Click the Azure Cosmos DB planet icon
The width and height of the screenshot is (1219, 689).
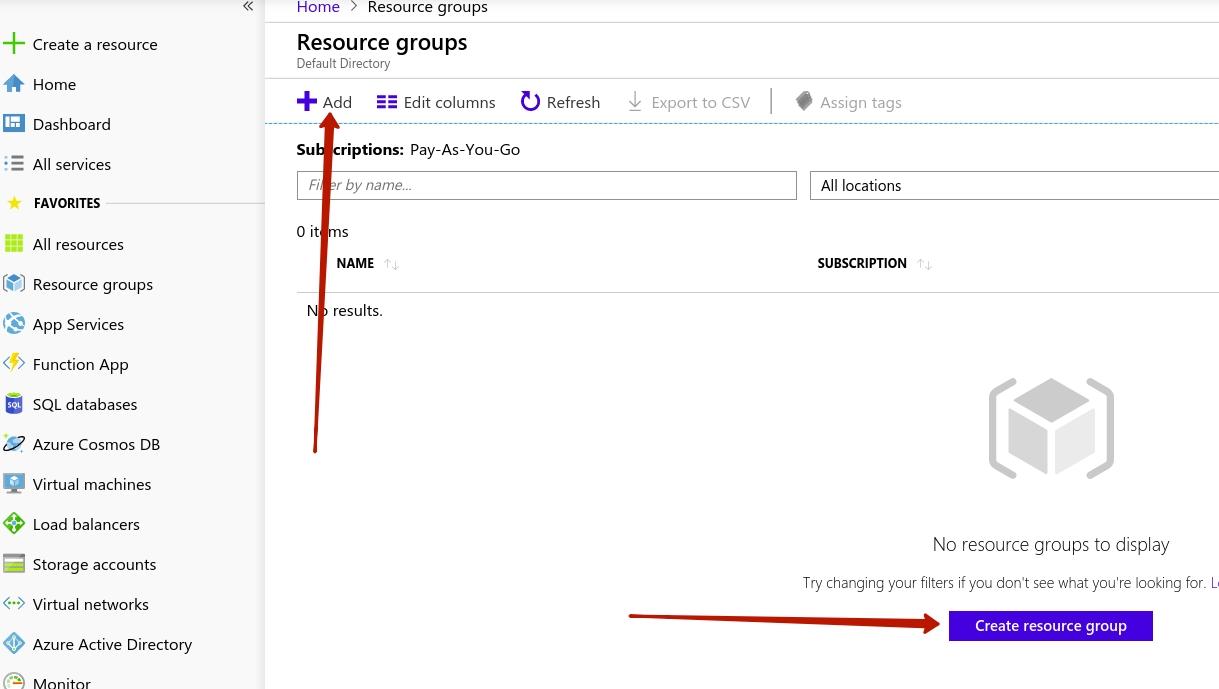14,444
